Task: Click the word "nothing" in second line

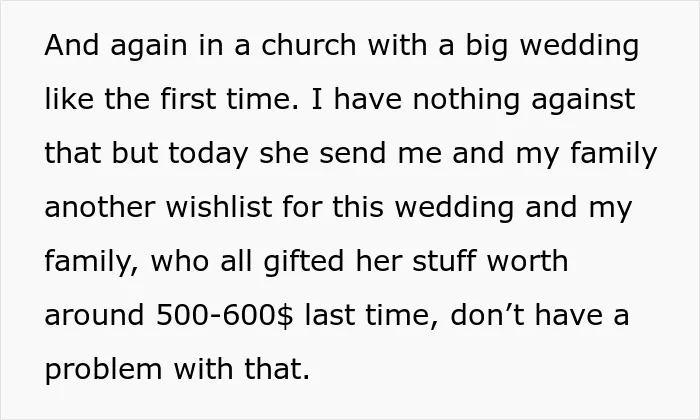Action: click(466, 101)
